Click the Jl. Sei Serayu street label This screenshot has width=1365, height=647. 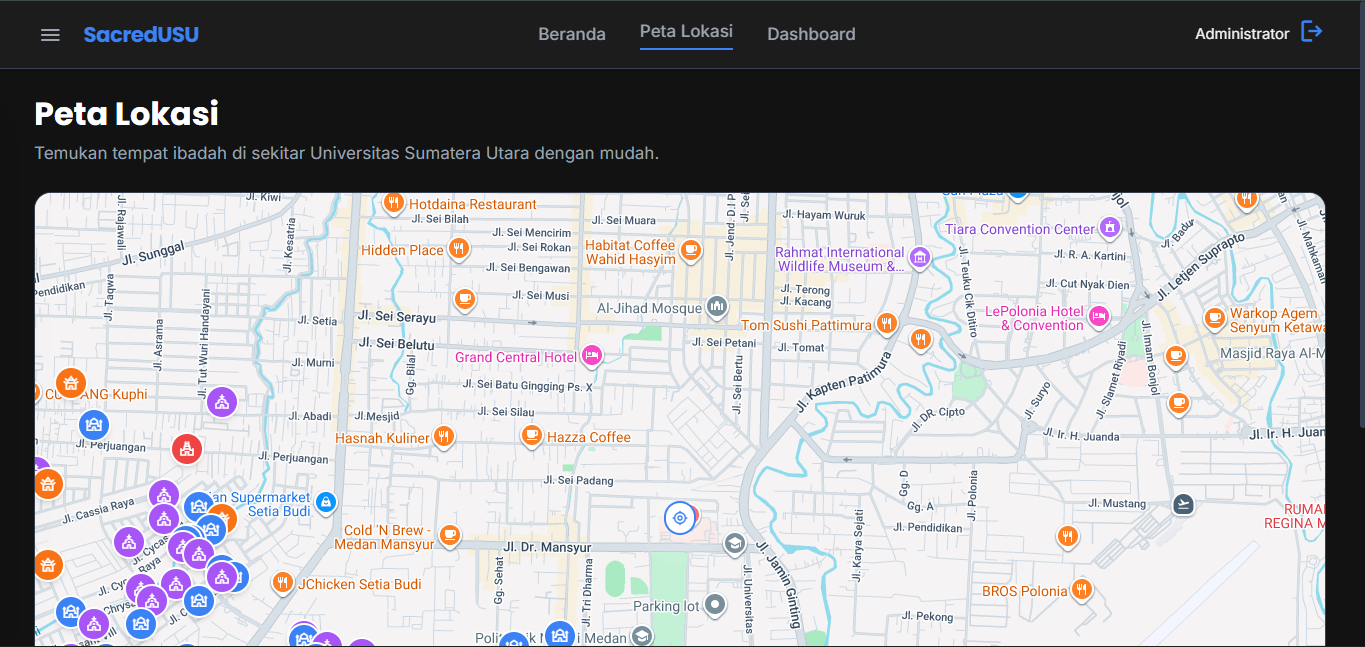coord(397,318)
